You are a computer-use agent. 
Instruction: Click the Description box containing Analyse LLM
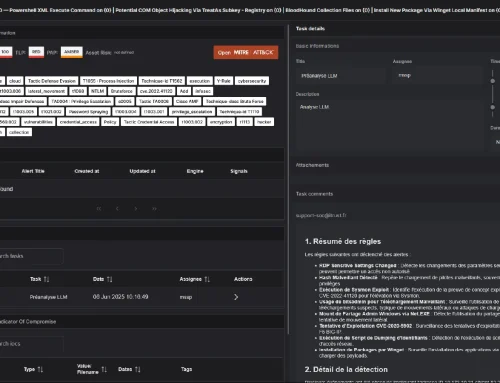coord(389,125)
